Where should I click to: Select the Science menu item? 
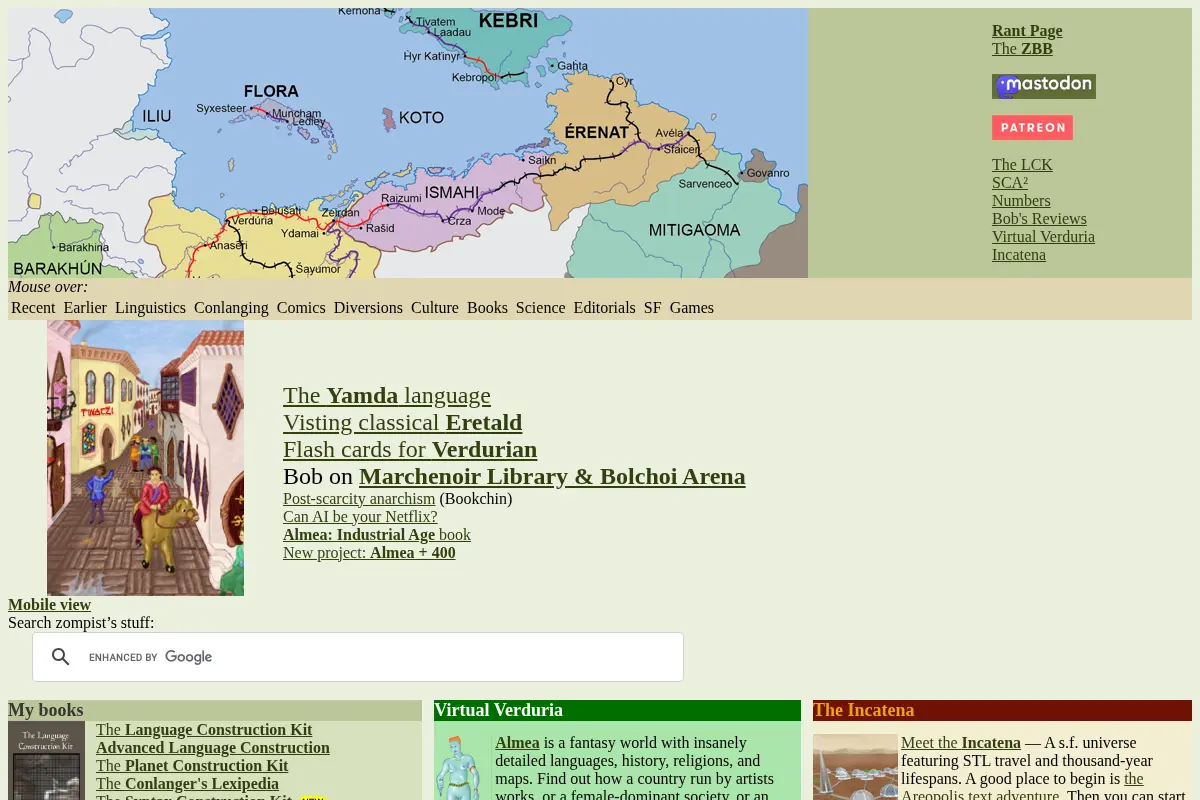click(x=541, y=308)
